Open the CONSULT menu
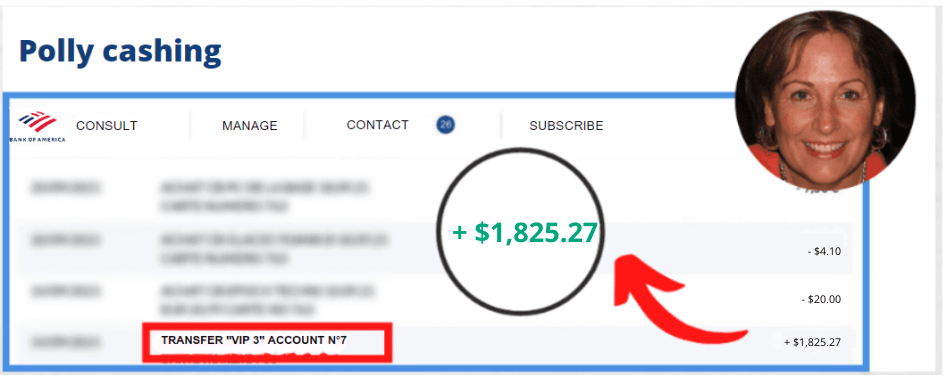Viewport: 947px width, 387px height. click(x=107, y=126)
